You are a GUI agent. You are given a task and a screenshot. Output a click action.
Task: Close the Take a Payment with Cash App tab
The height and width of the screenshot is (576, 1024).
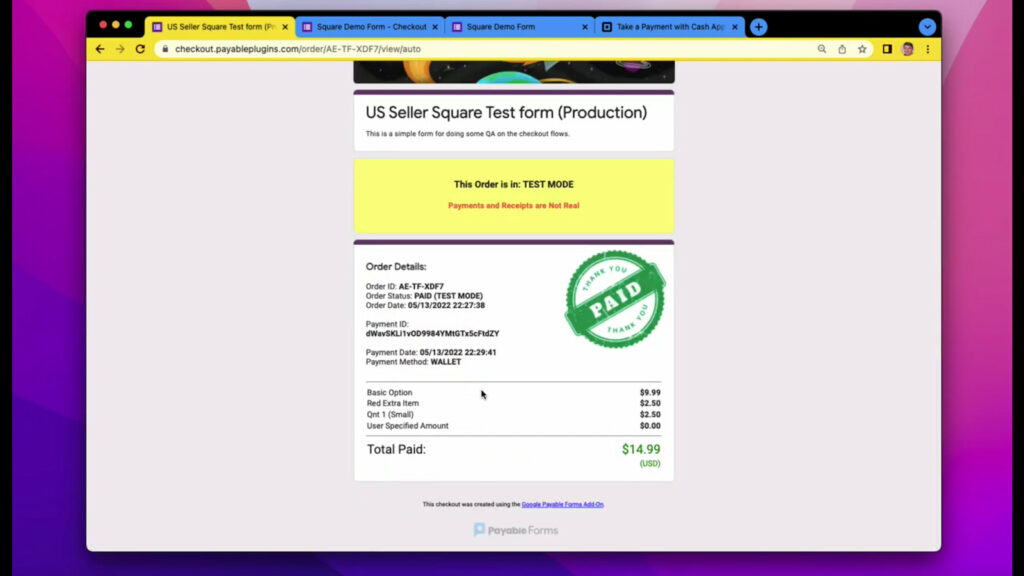[735, 27]
